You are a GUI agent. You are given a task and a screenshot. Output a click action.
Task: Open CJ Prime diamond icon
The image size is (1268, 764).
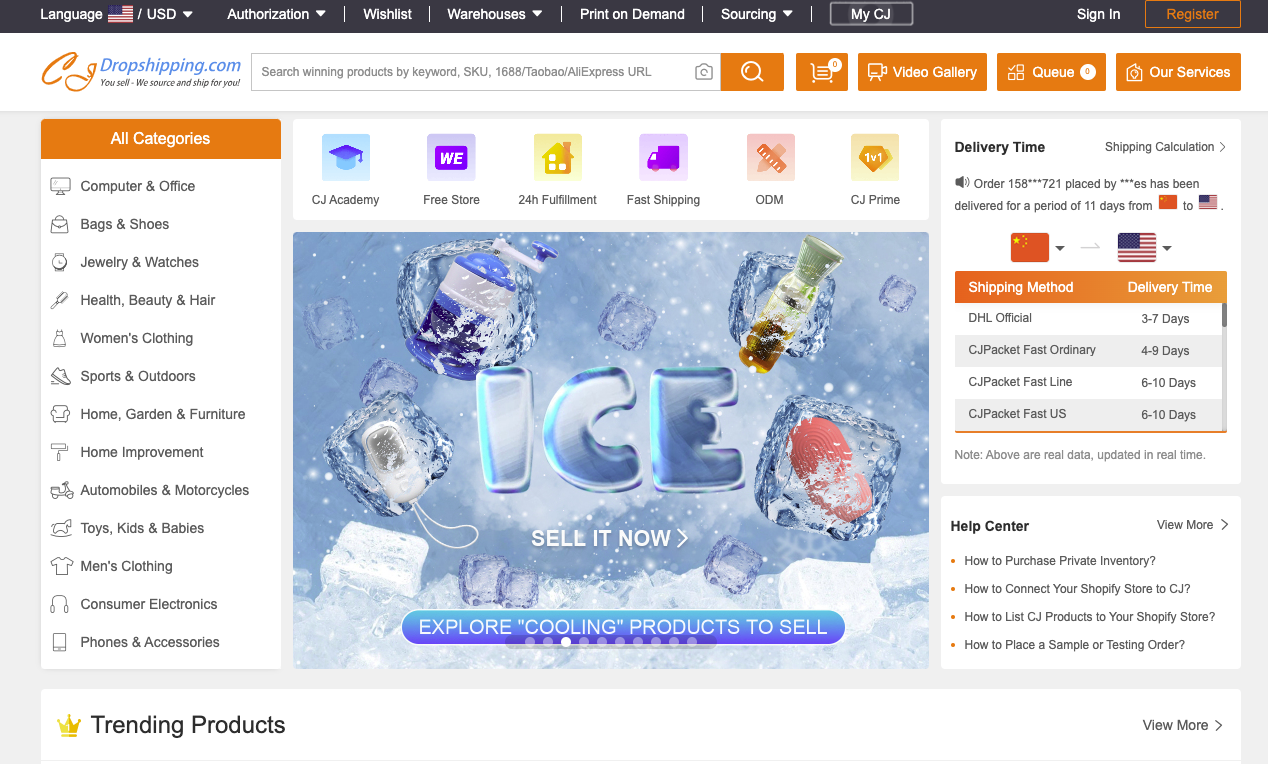coord(875,158)
